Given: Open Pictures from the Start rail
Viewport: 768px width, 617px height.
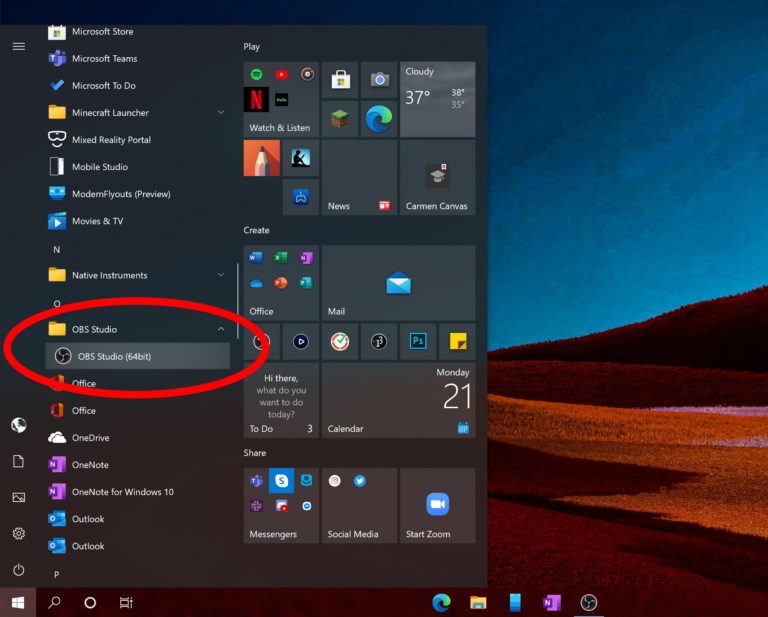Looking at the screenshot, I should point(19,498).
